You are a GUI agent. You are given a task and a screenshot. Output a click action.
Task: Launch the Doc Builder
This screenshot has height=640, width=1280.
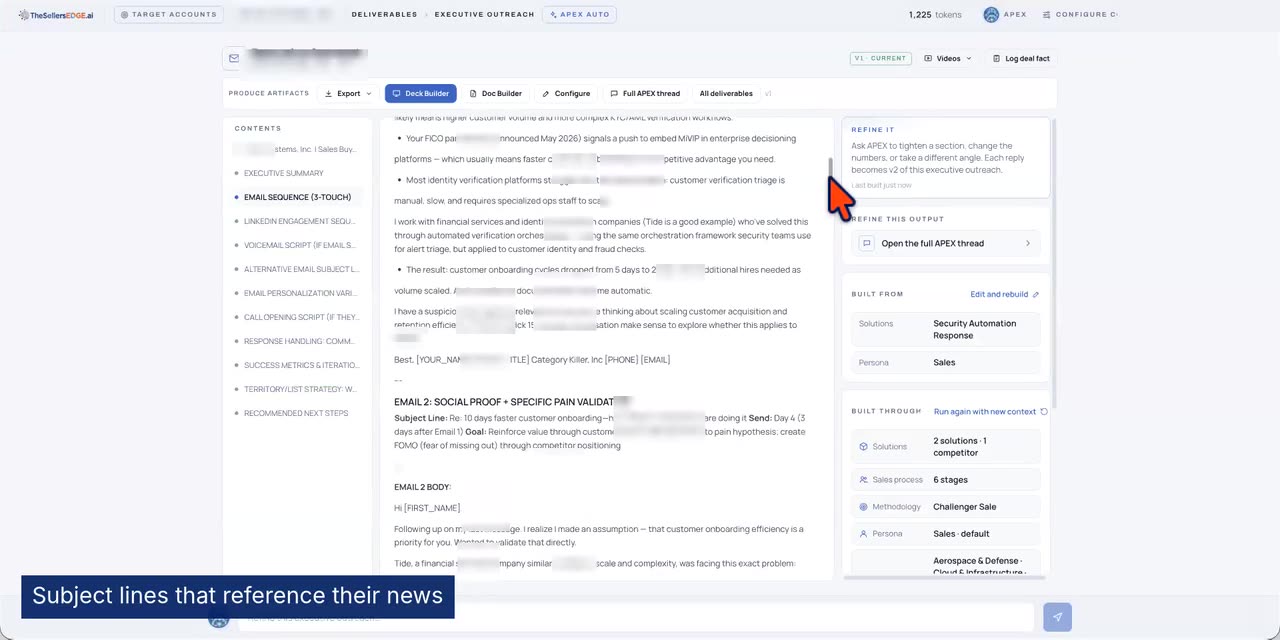tap(496, 93)
